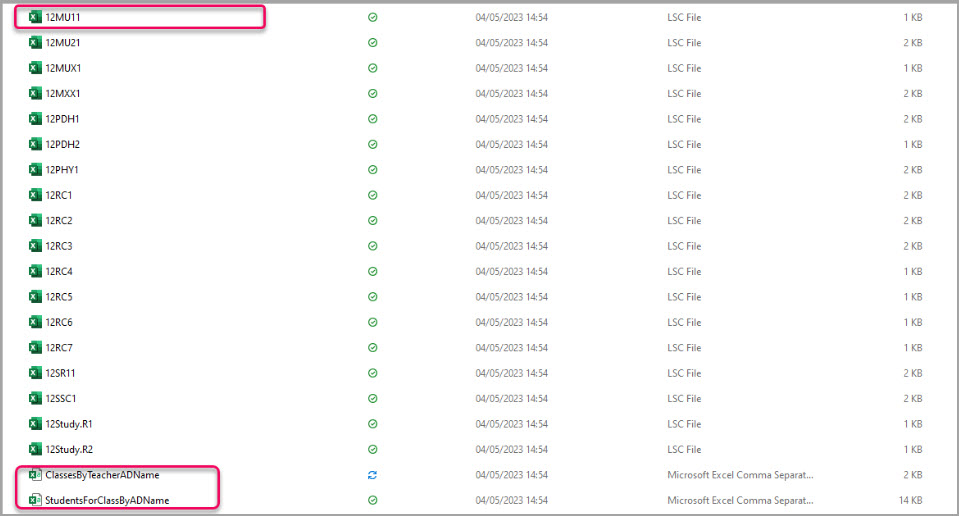Select file 12RC2 in the list
Screen dimensions: 959x516
point(59,220)
